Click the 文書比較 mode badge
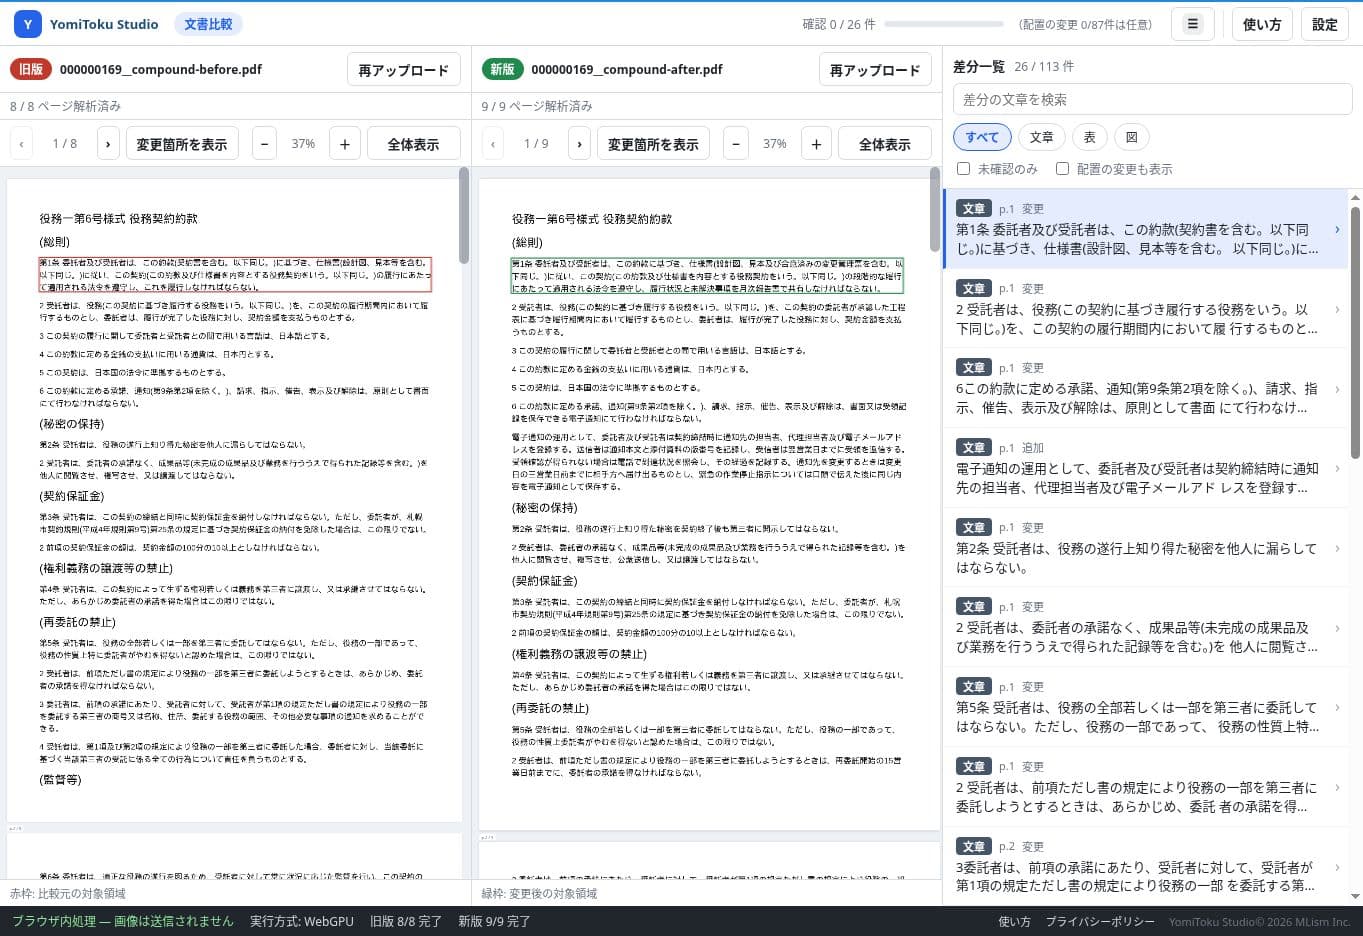 (208, 24)
